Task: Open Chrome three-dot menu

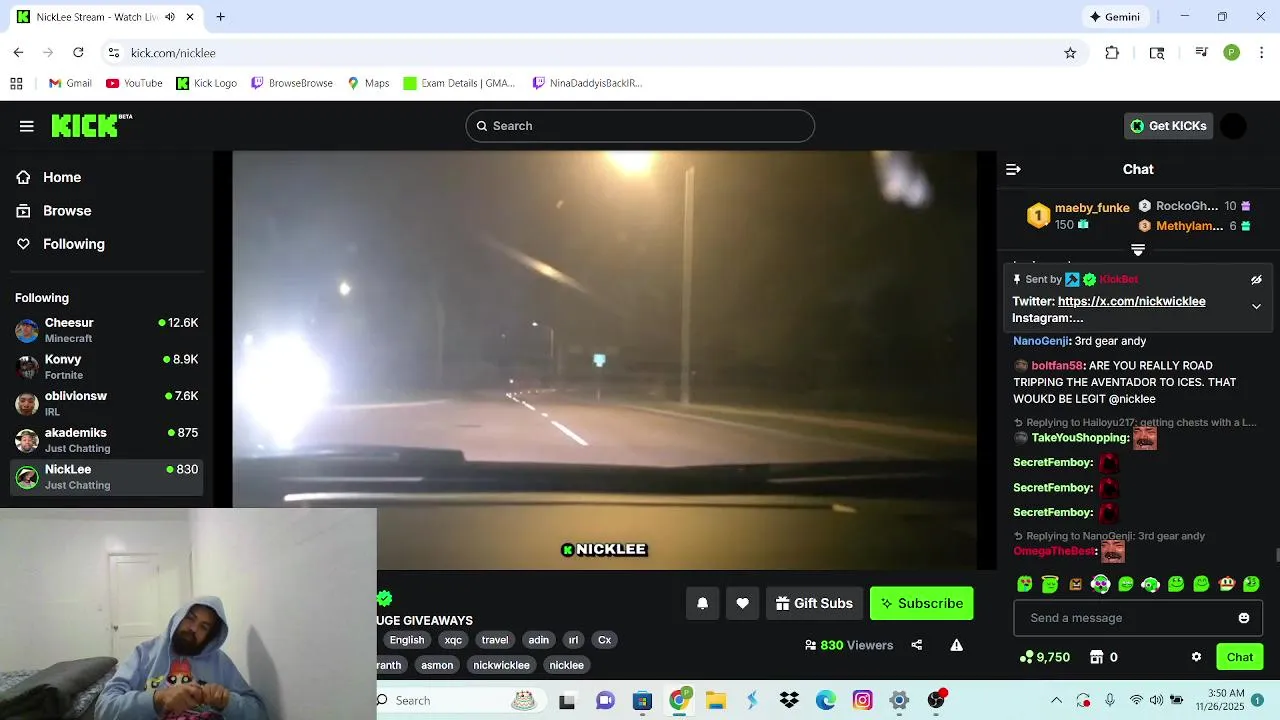Action: pos(1263,53)
